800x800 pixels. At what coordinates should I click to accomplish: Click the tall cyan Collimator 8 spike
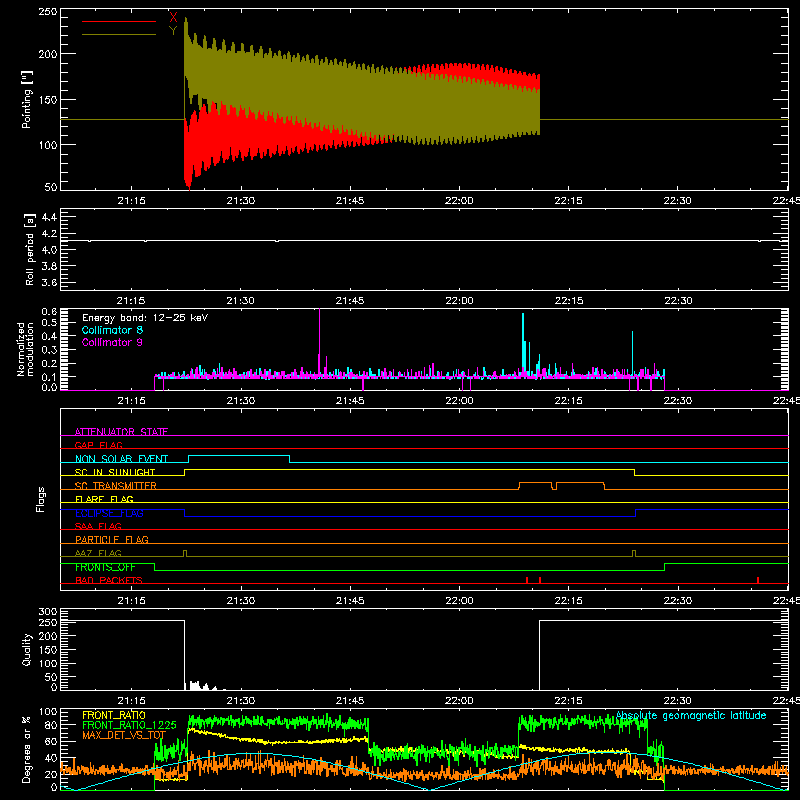(523, 343)
